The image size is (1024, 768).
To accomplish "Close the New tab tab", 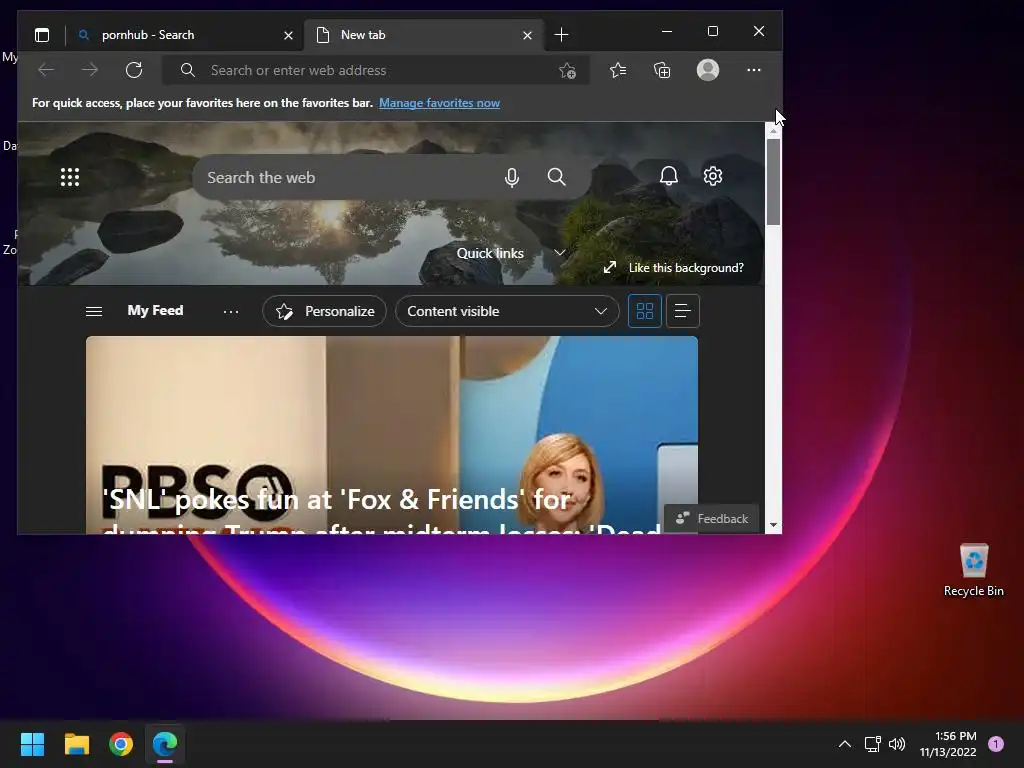I will click(x=527, y=35).
